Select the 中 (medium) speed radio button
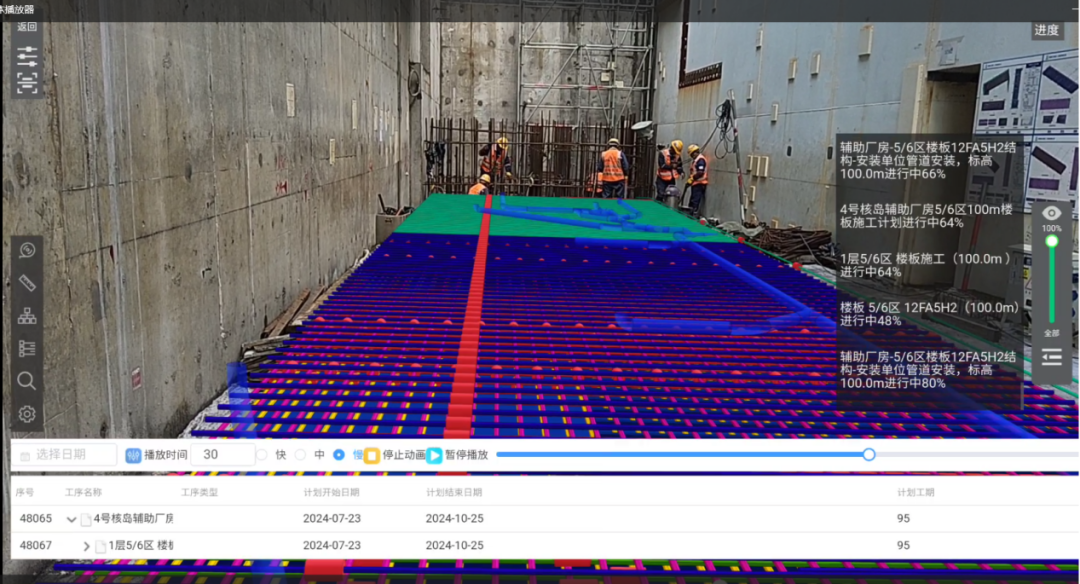Image resolution: width=1080 pixels, height=584 pixels. [x=300, y=455]
